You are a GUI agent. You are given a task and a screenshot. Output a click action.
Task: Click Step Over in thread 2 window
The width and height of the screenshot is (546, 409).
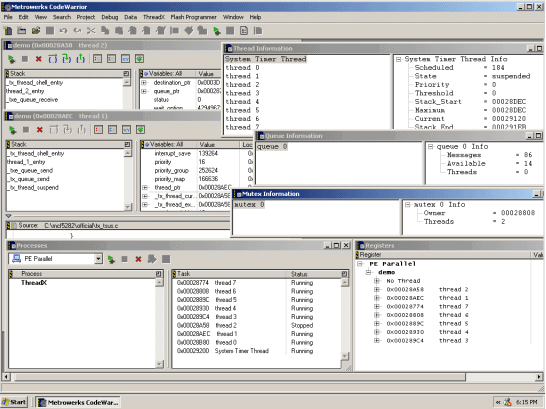53,59
